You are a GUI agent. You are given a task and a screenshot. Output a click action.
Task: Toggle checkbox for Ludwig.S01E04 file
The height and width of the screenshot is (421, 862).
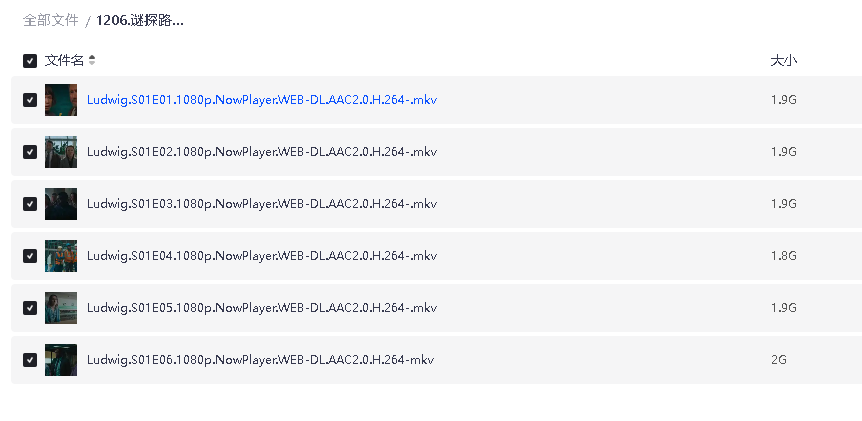30,256
